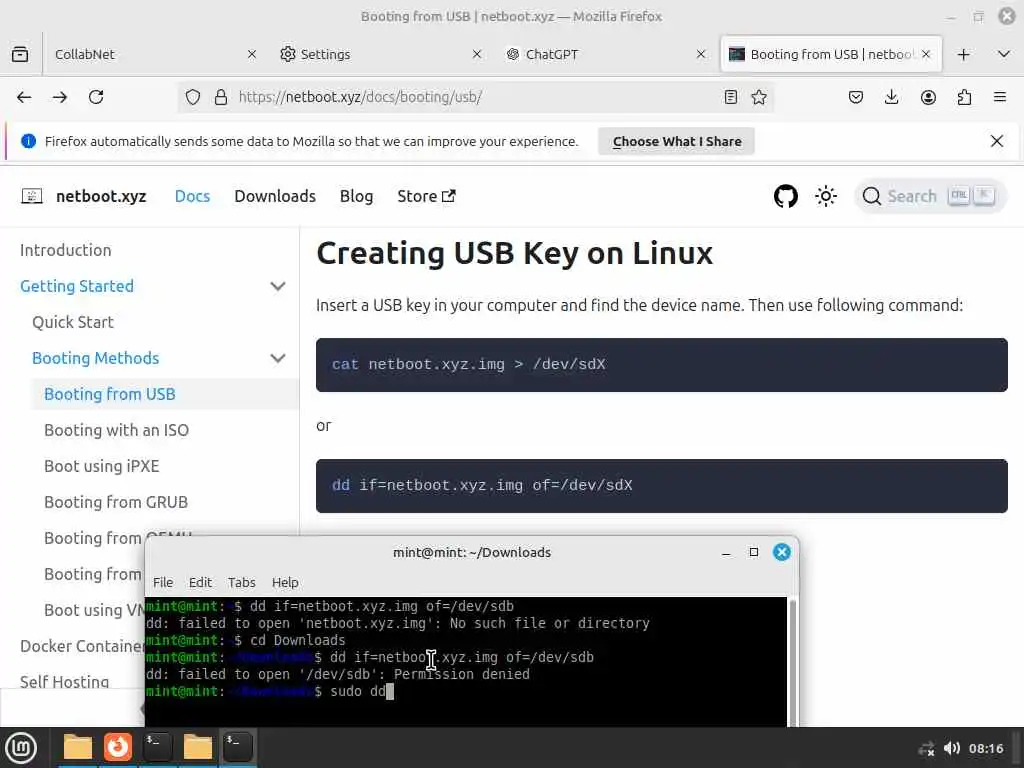The image size is (1024, 768).
Task: Go to netboot.xyz home link
Action: click(101, 197)
